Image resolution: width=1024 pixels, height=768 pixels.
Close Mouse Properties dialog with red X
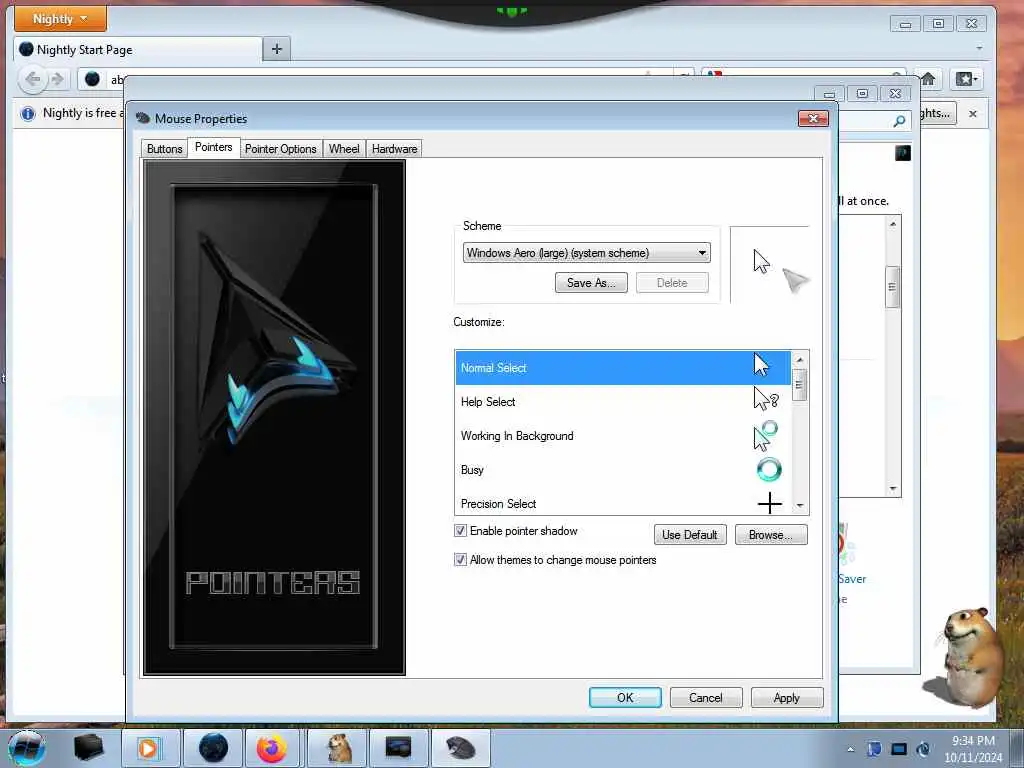point(814,118)
